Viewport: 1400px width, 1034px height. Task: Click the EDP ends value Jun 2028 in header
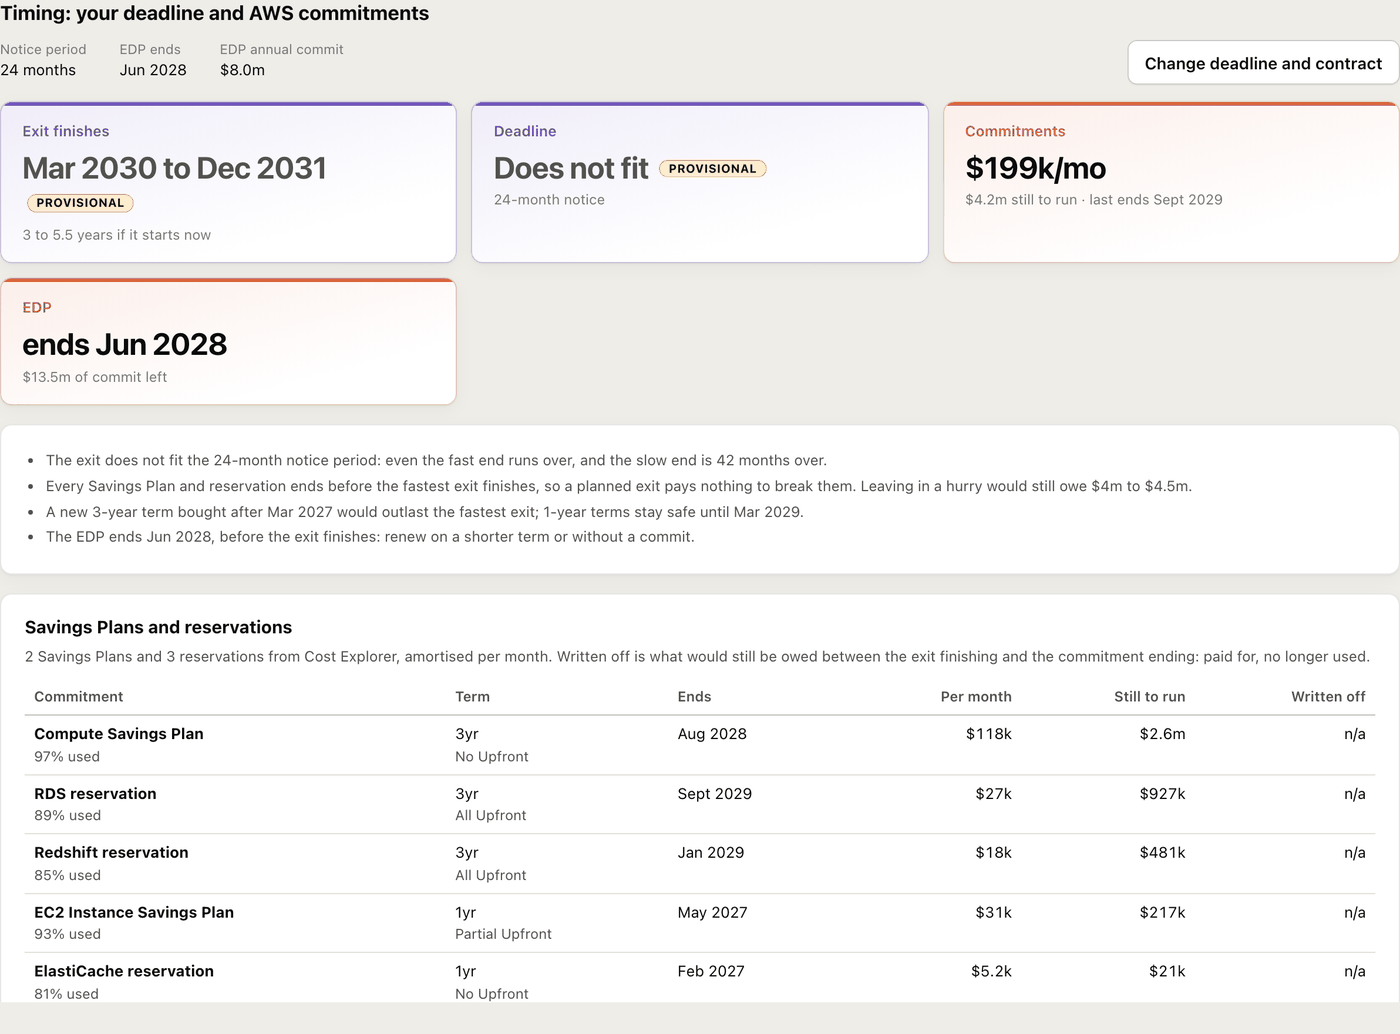(x=153, y=70)
